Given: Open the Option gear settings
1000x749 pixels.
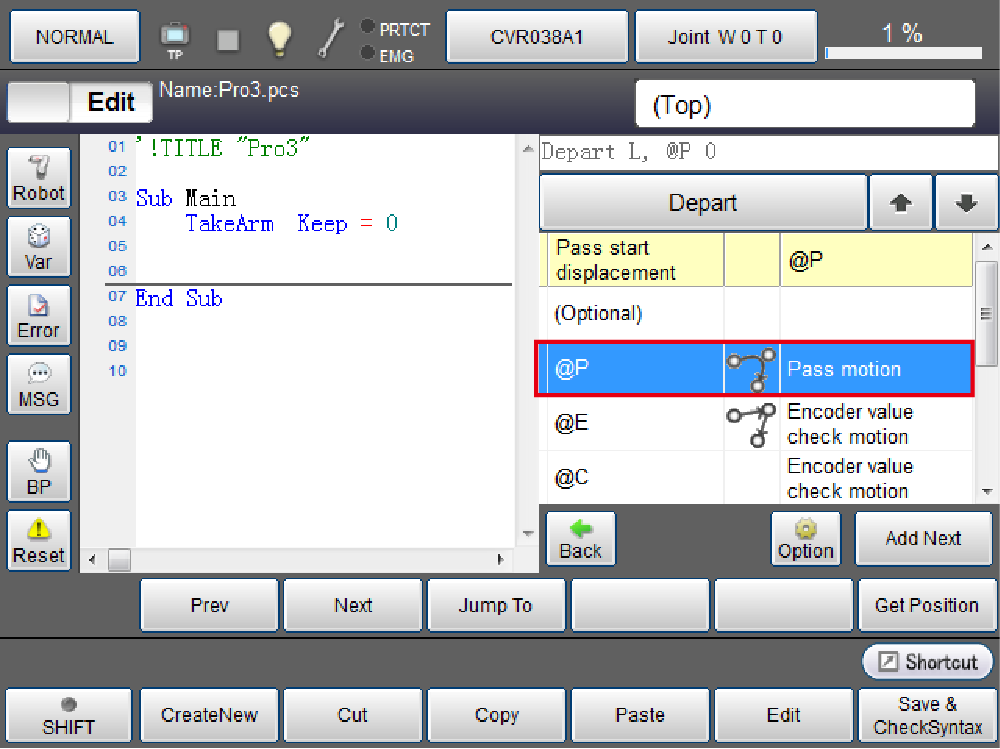Looking at the screenshot, I should tap(805, 539).
